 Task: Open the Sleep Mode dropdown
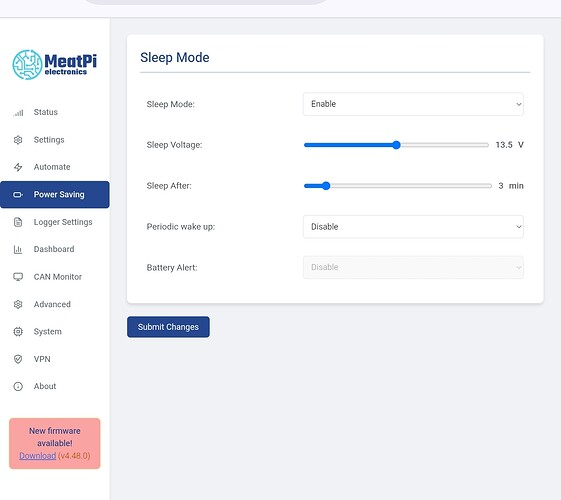pos(413,104)
